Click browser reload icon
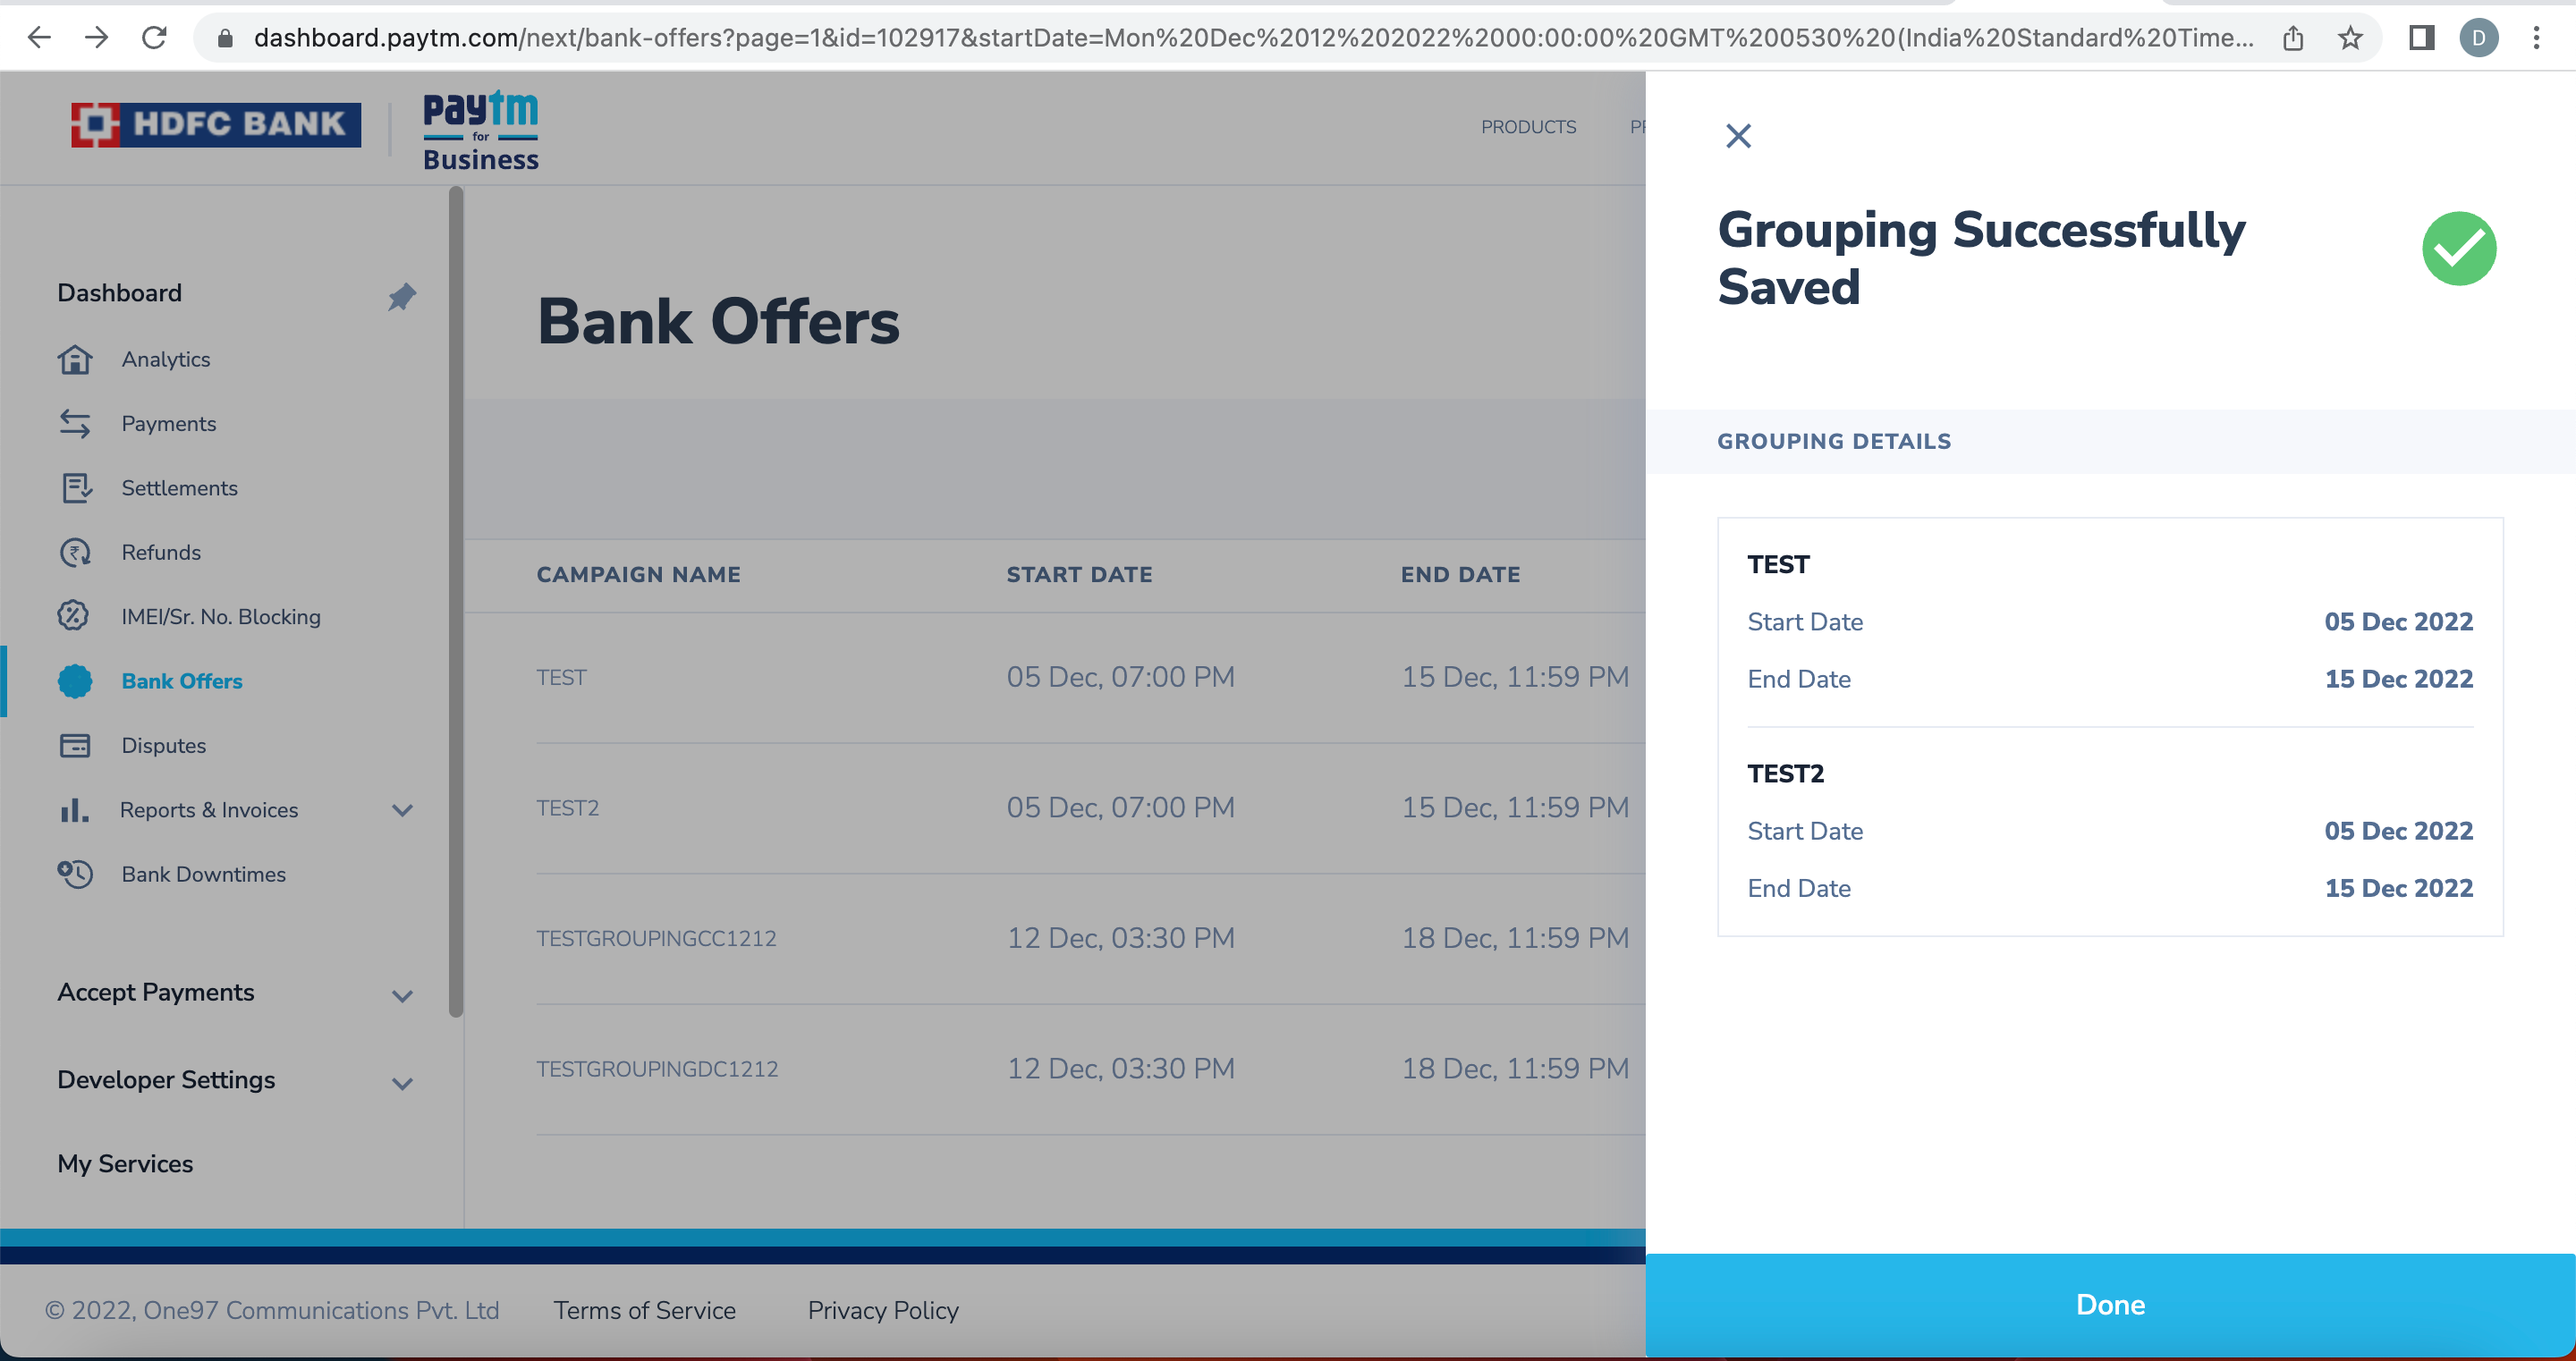The width and height of the screenshot is (2576, 1361). [x=154, y=38]
